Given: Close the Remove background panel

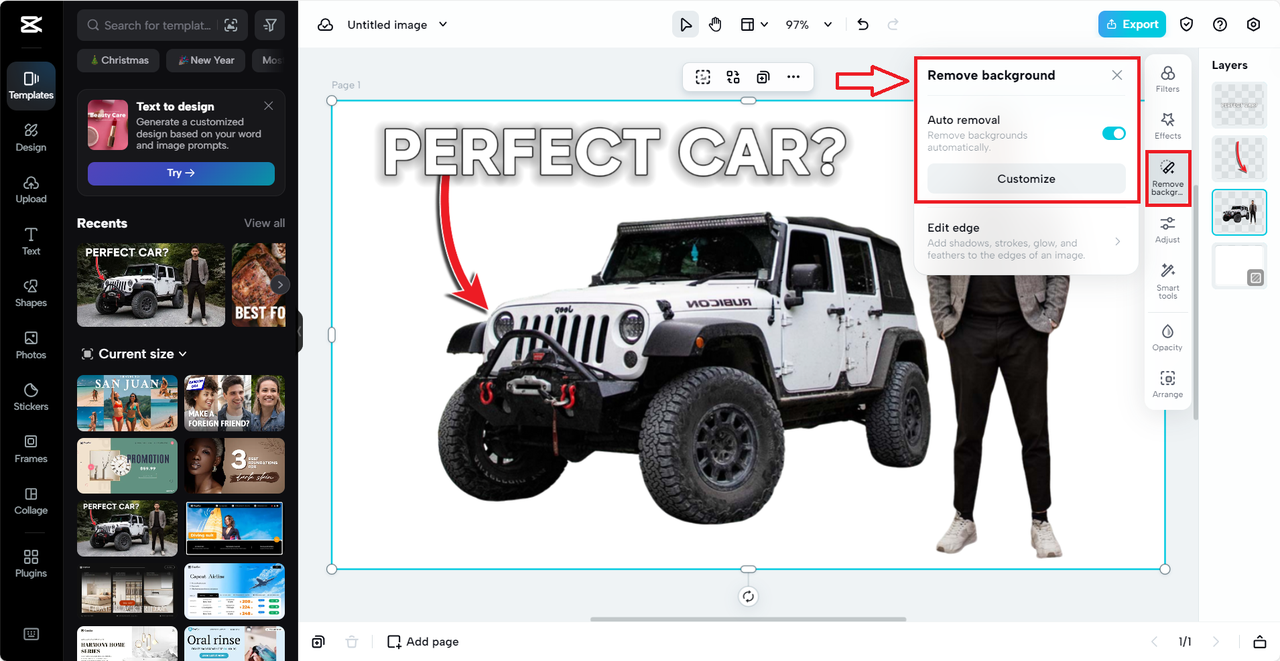Looking at the screenshot, I should pos(1117,75).
